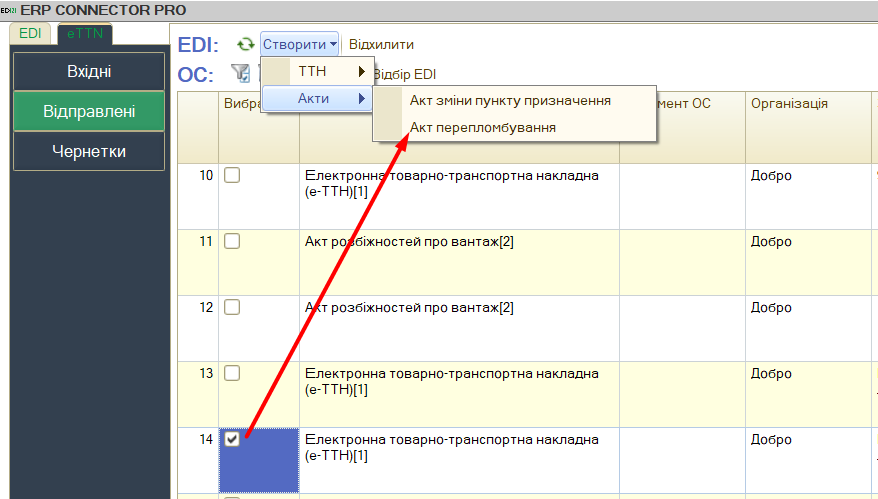Expand the Акти submenu
The image size is (878, 499).
coord(317,98)
